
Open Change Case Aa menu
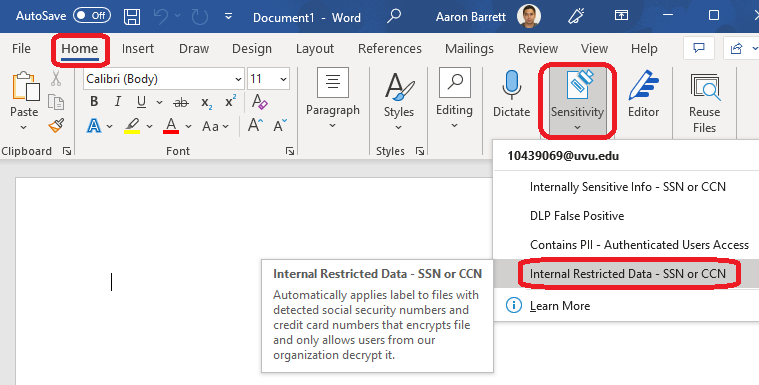pos(215,126)
